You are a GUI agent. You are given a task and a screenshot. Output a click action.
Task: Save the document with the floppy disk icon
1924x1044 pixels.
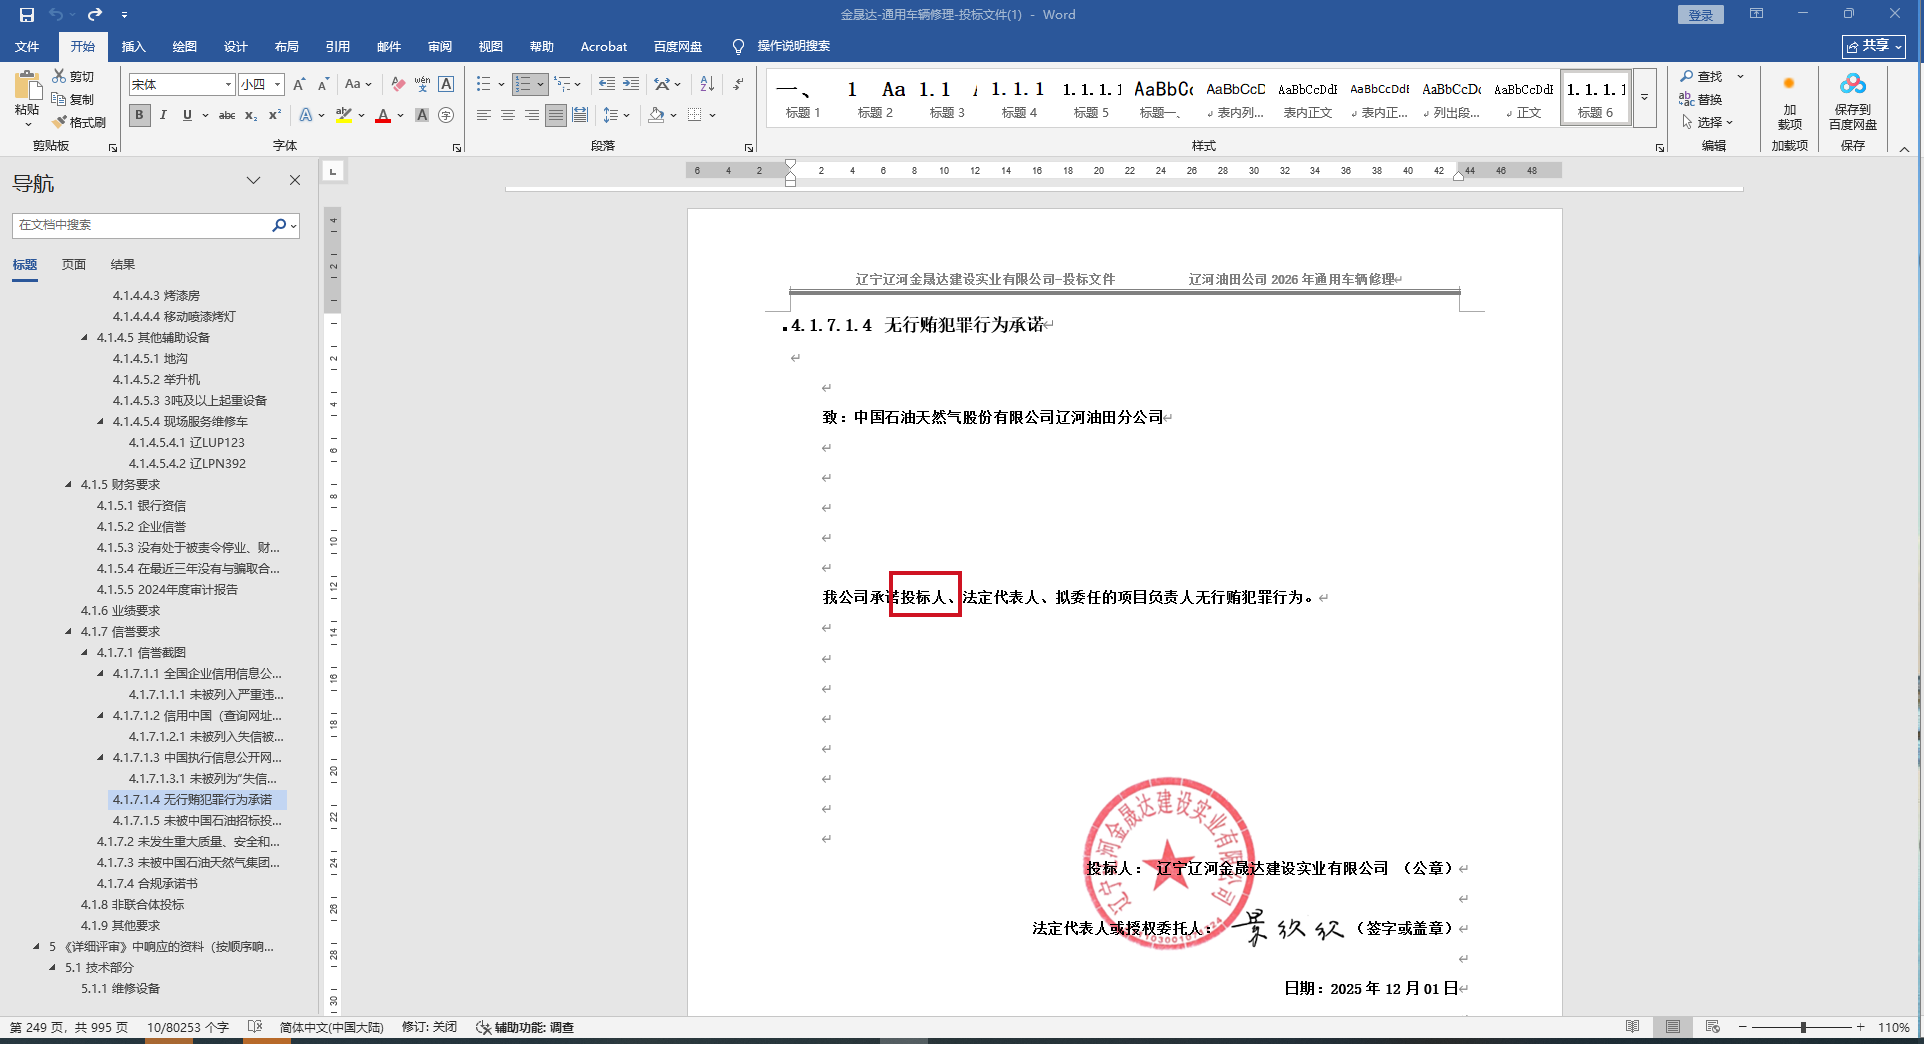click(x=27, y=15)
